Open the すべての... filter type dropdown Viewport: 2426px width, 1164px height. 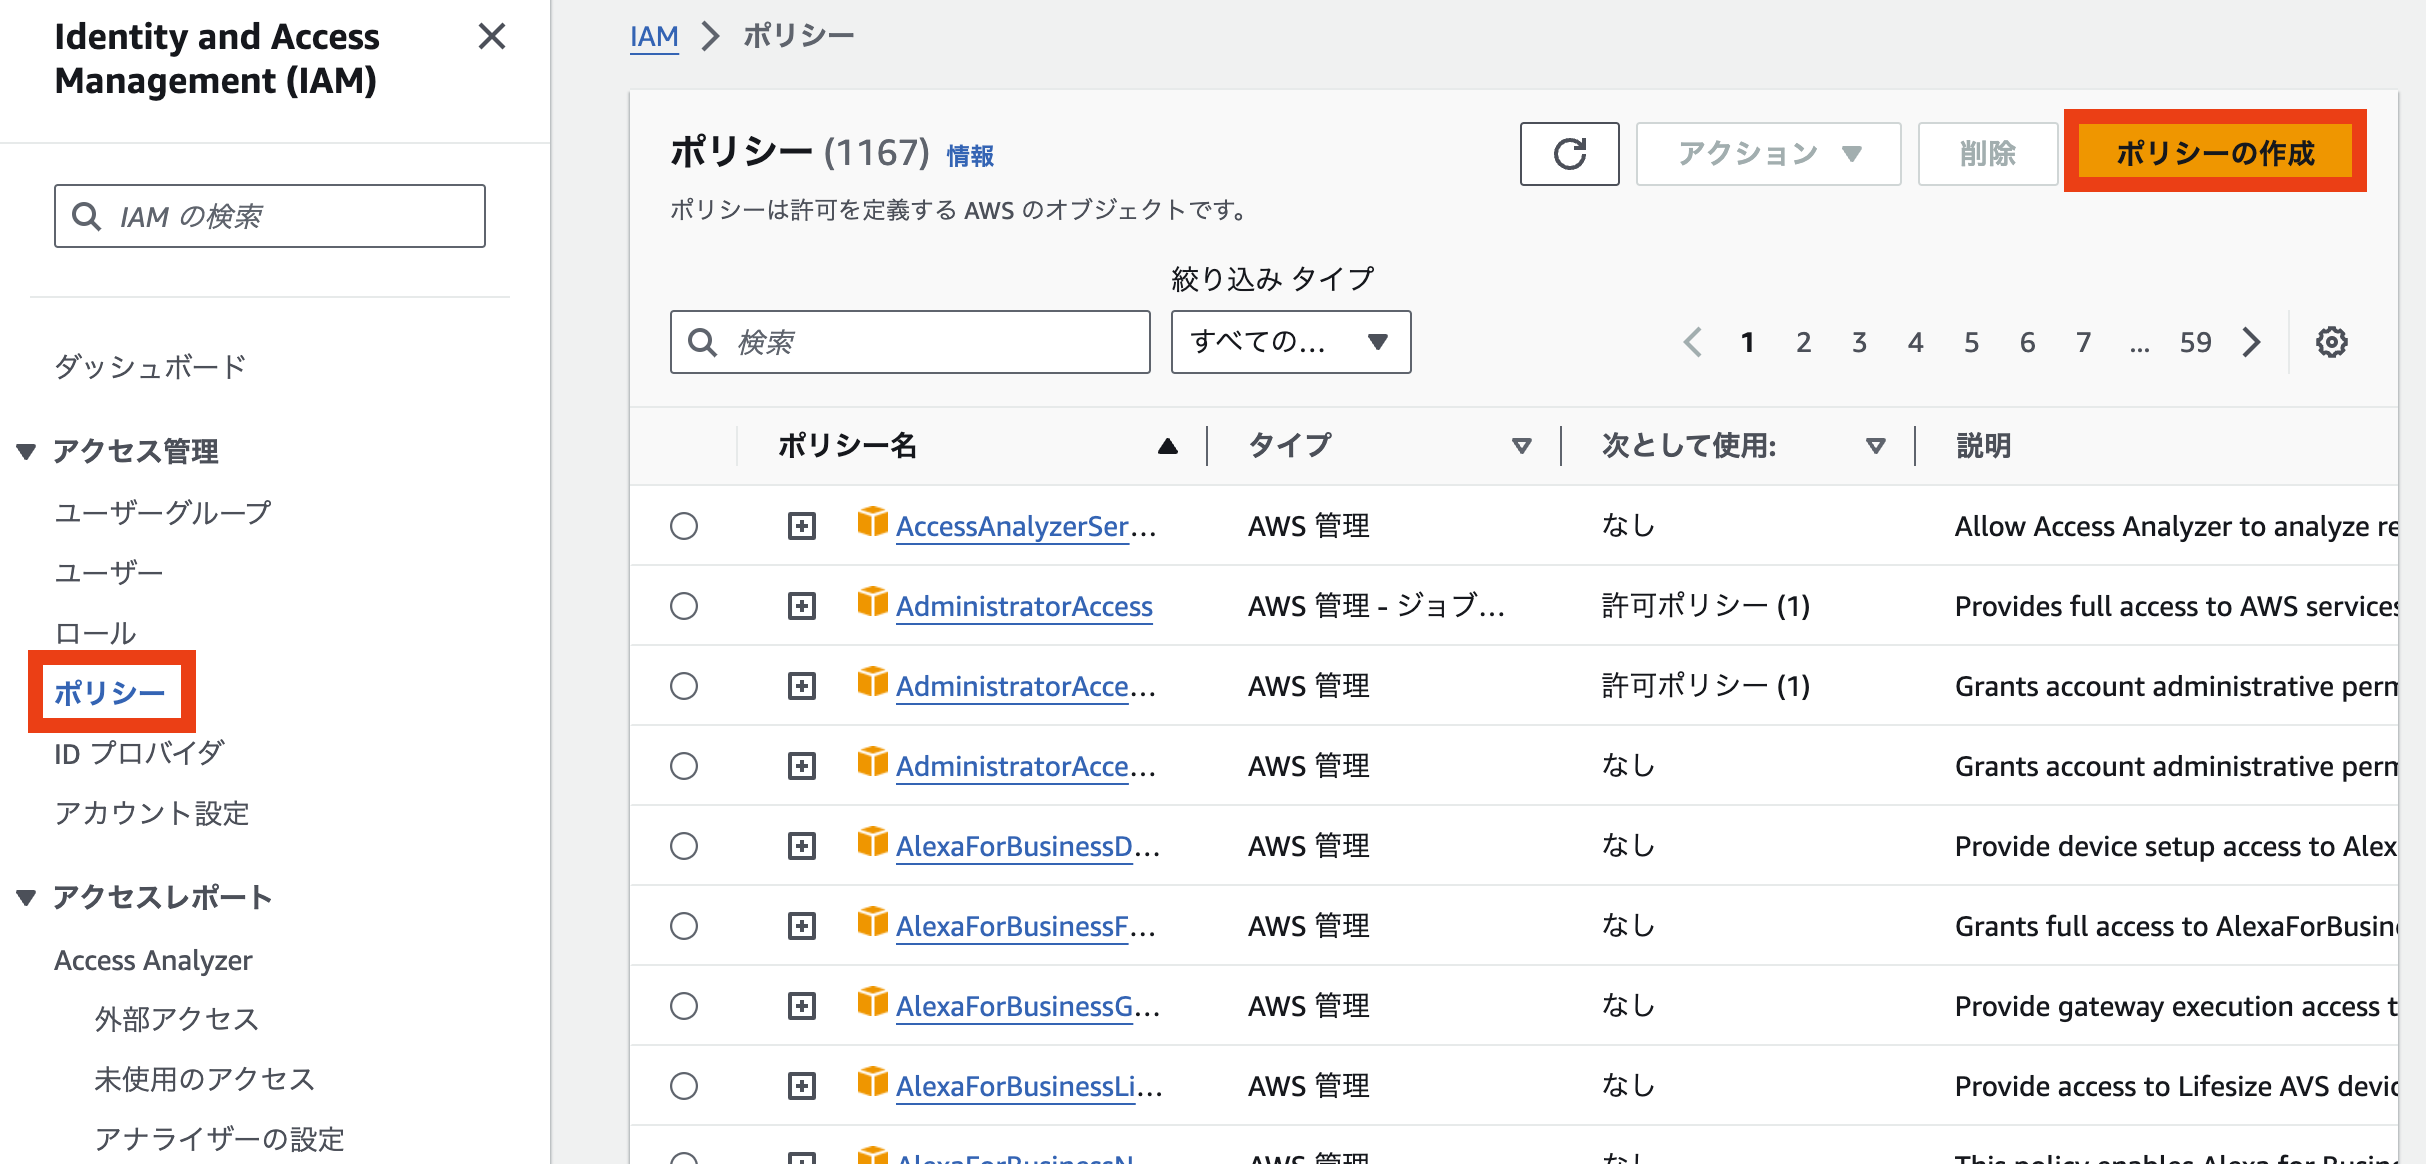coord(1290,342)
